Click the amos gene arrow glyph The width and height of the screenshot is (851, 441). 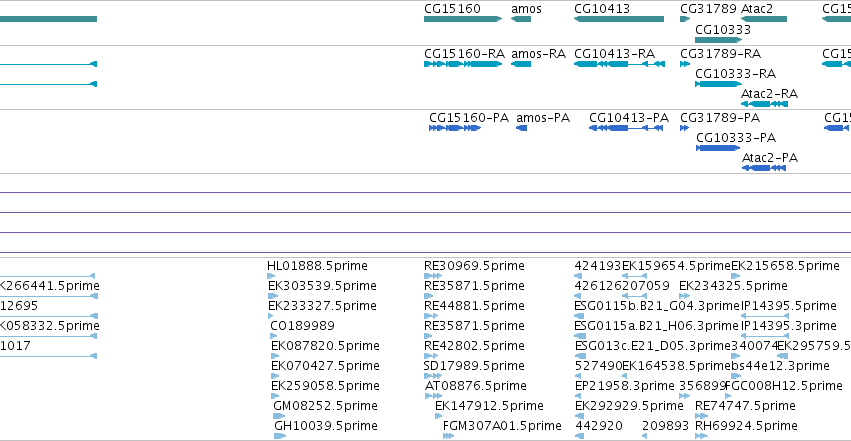tap(521, 19)
